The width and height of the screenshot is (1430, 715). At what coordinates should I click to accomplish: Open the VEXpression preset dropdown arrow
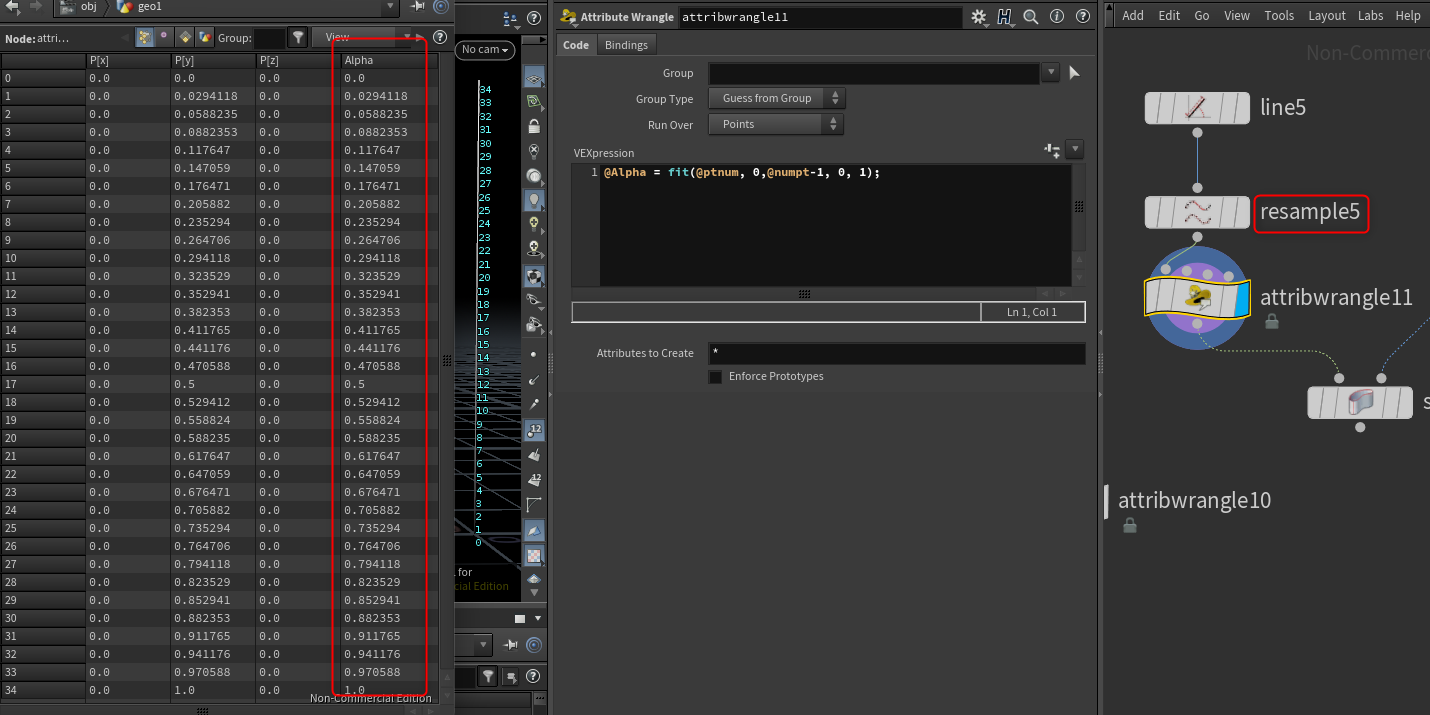[x=1075, y=150]
